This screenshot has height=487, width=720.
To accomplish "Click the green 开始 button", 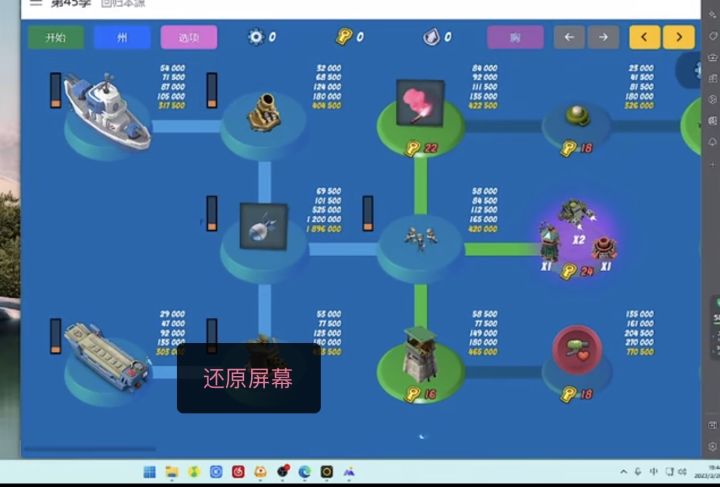I will pyautogui.click(x=56, y=37).
